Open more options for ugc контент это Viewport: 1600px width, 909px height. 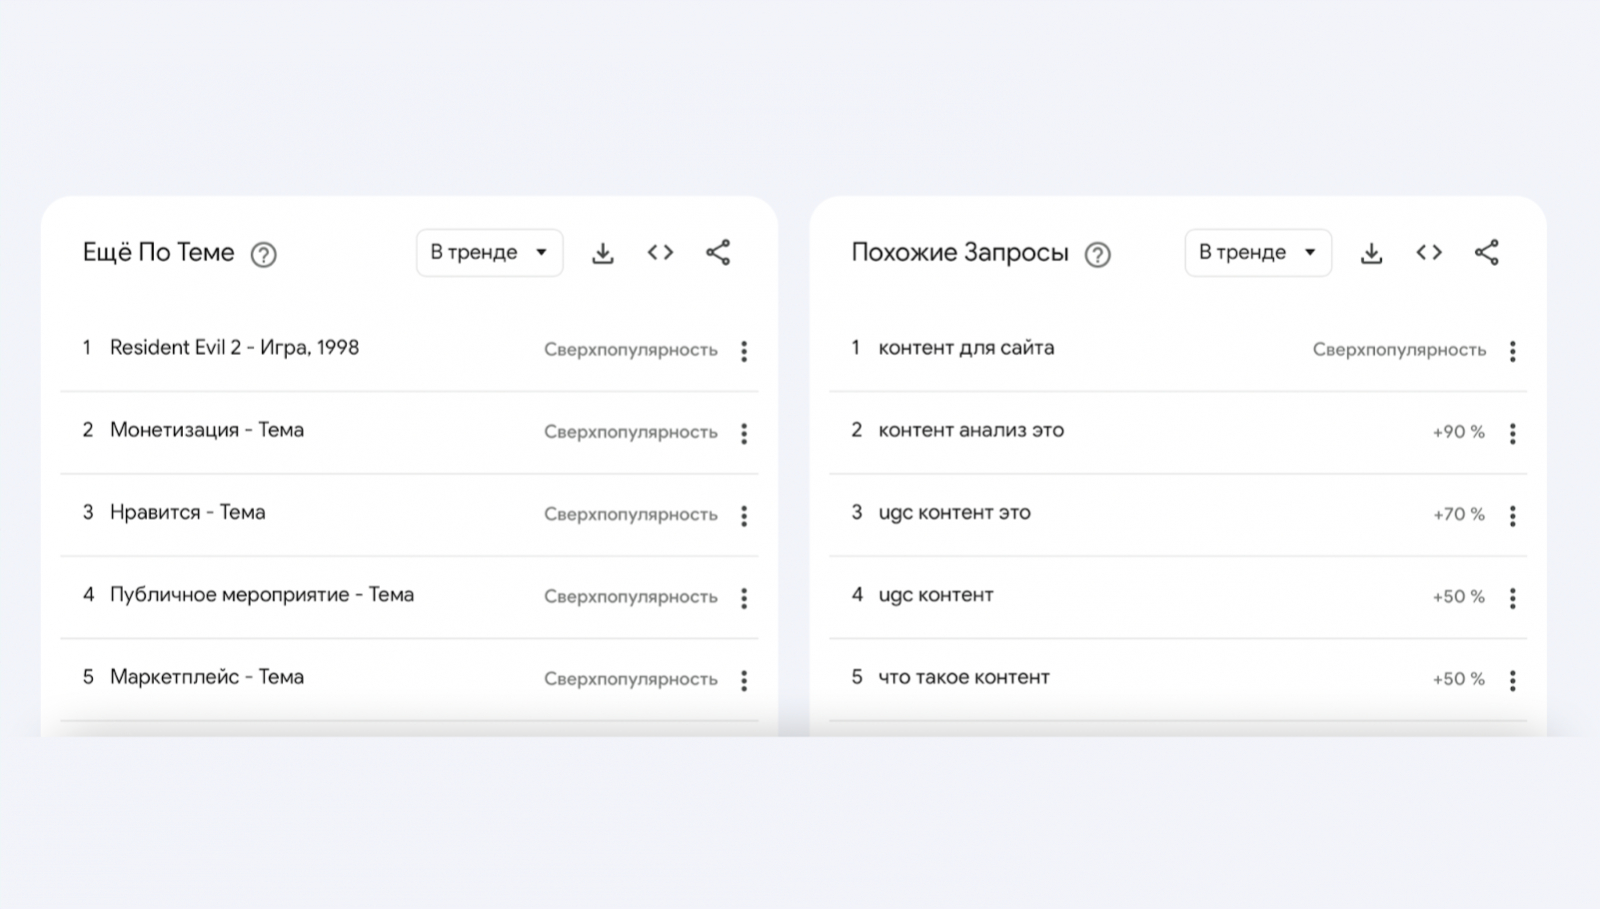[x=1512, y=516]
